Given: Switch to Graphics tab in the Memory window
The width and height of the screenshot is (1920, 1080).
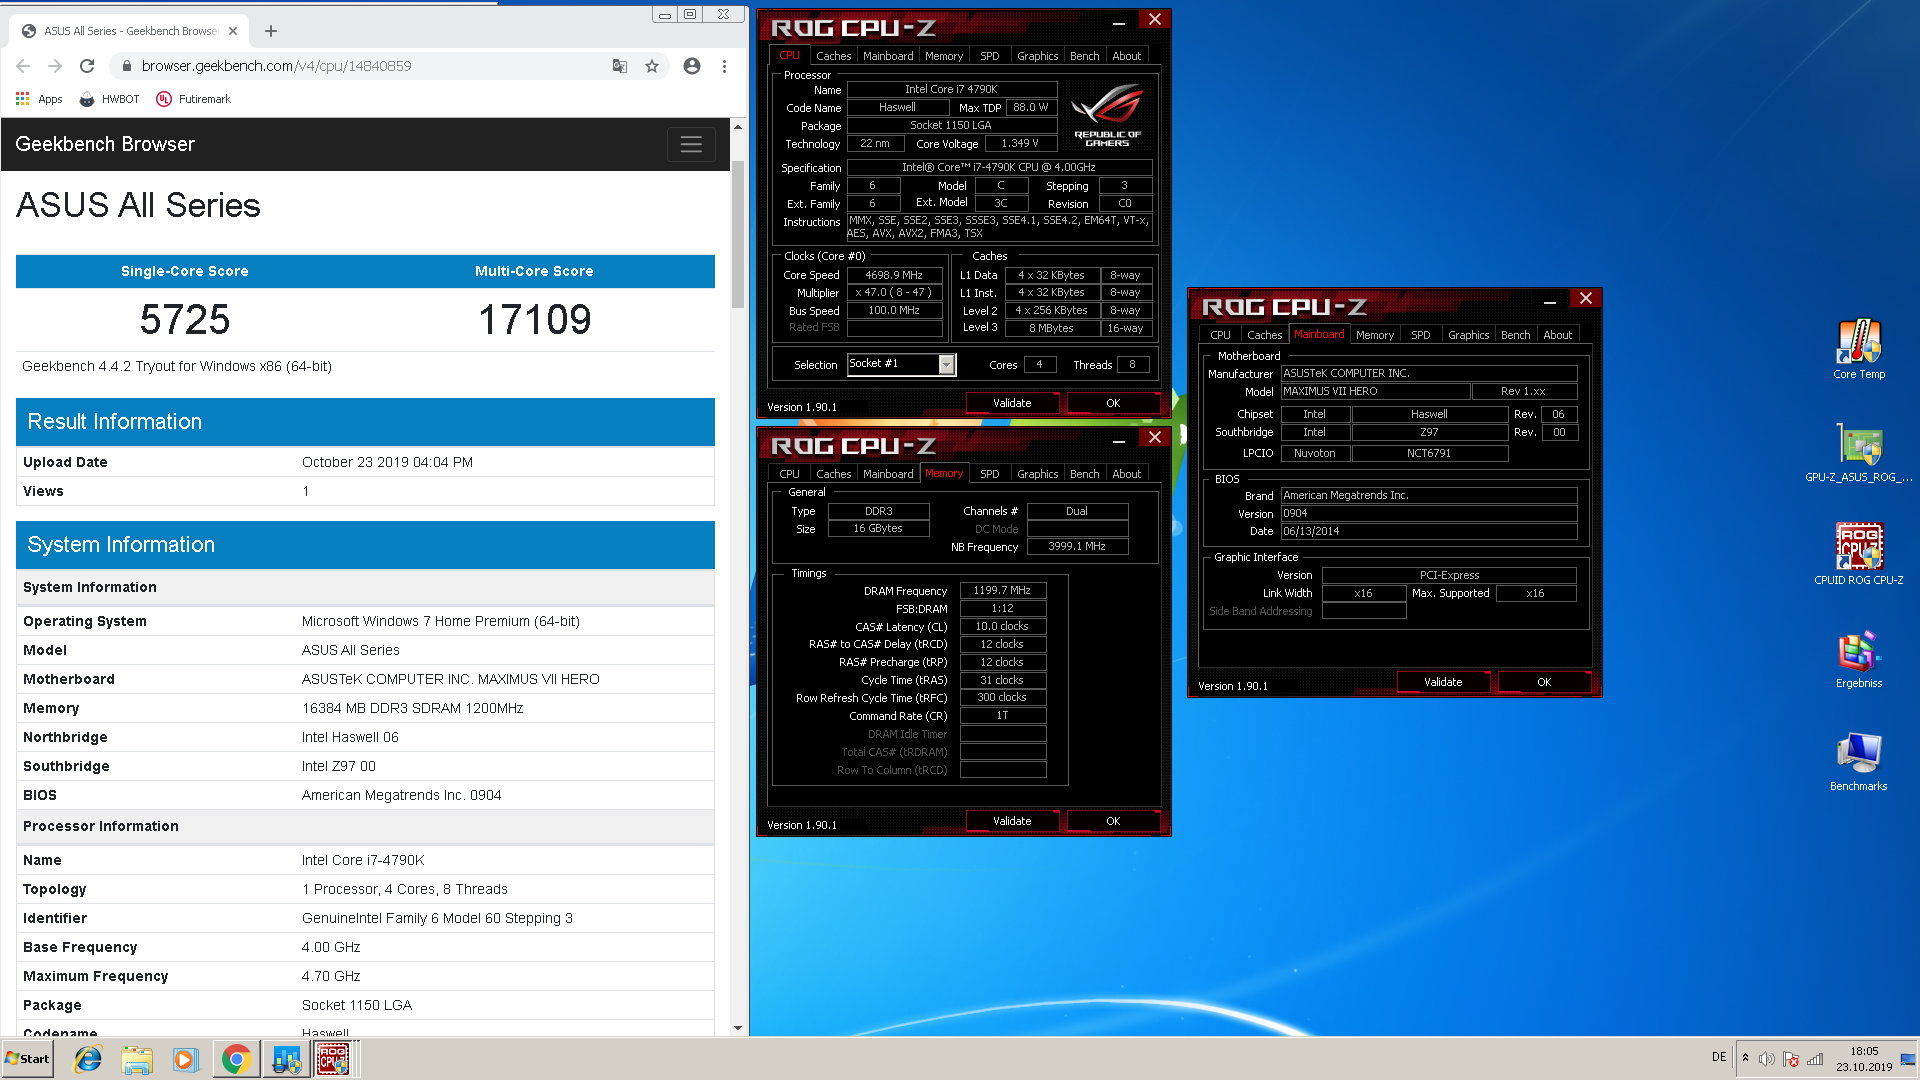Looking at the screenshot, I should [1037, 474].
